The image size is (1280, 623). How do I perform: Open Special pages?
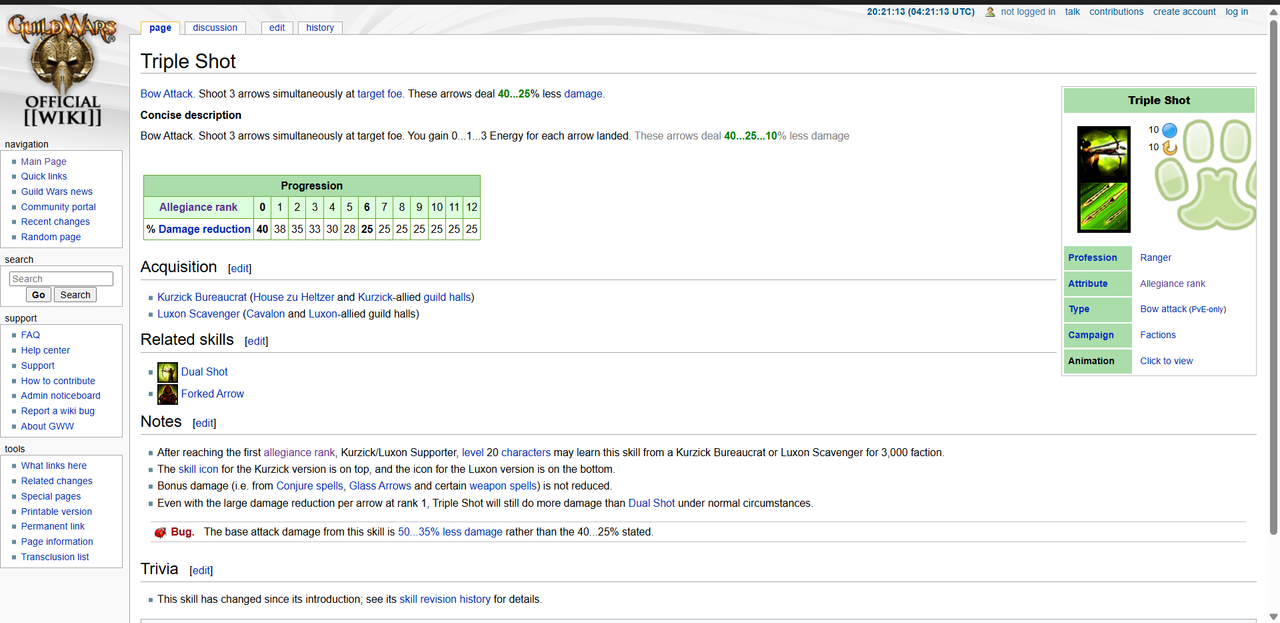[x=51, y=496]
